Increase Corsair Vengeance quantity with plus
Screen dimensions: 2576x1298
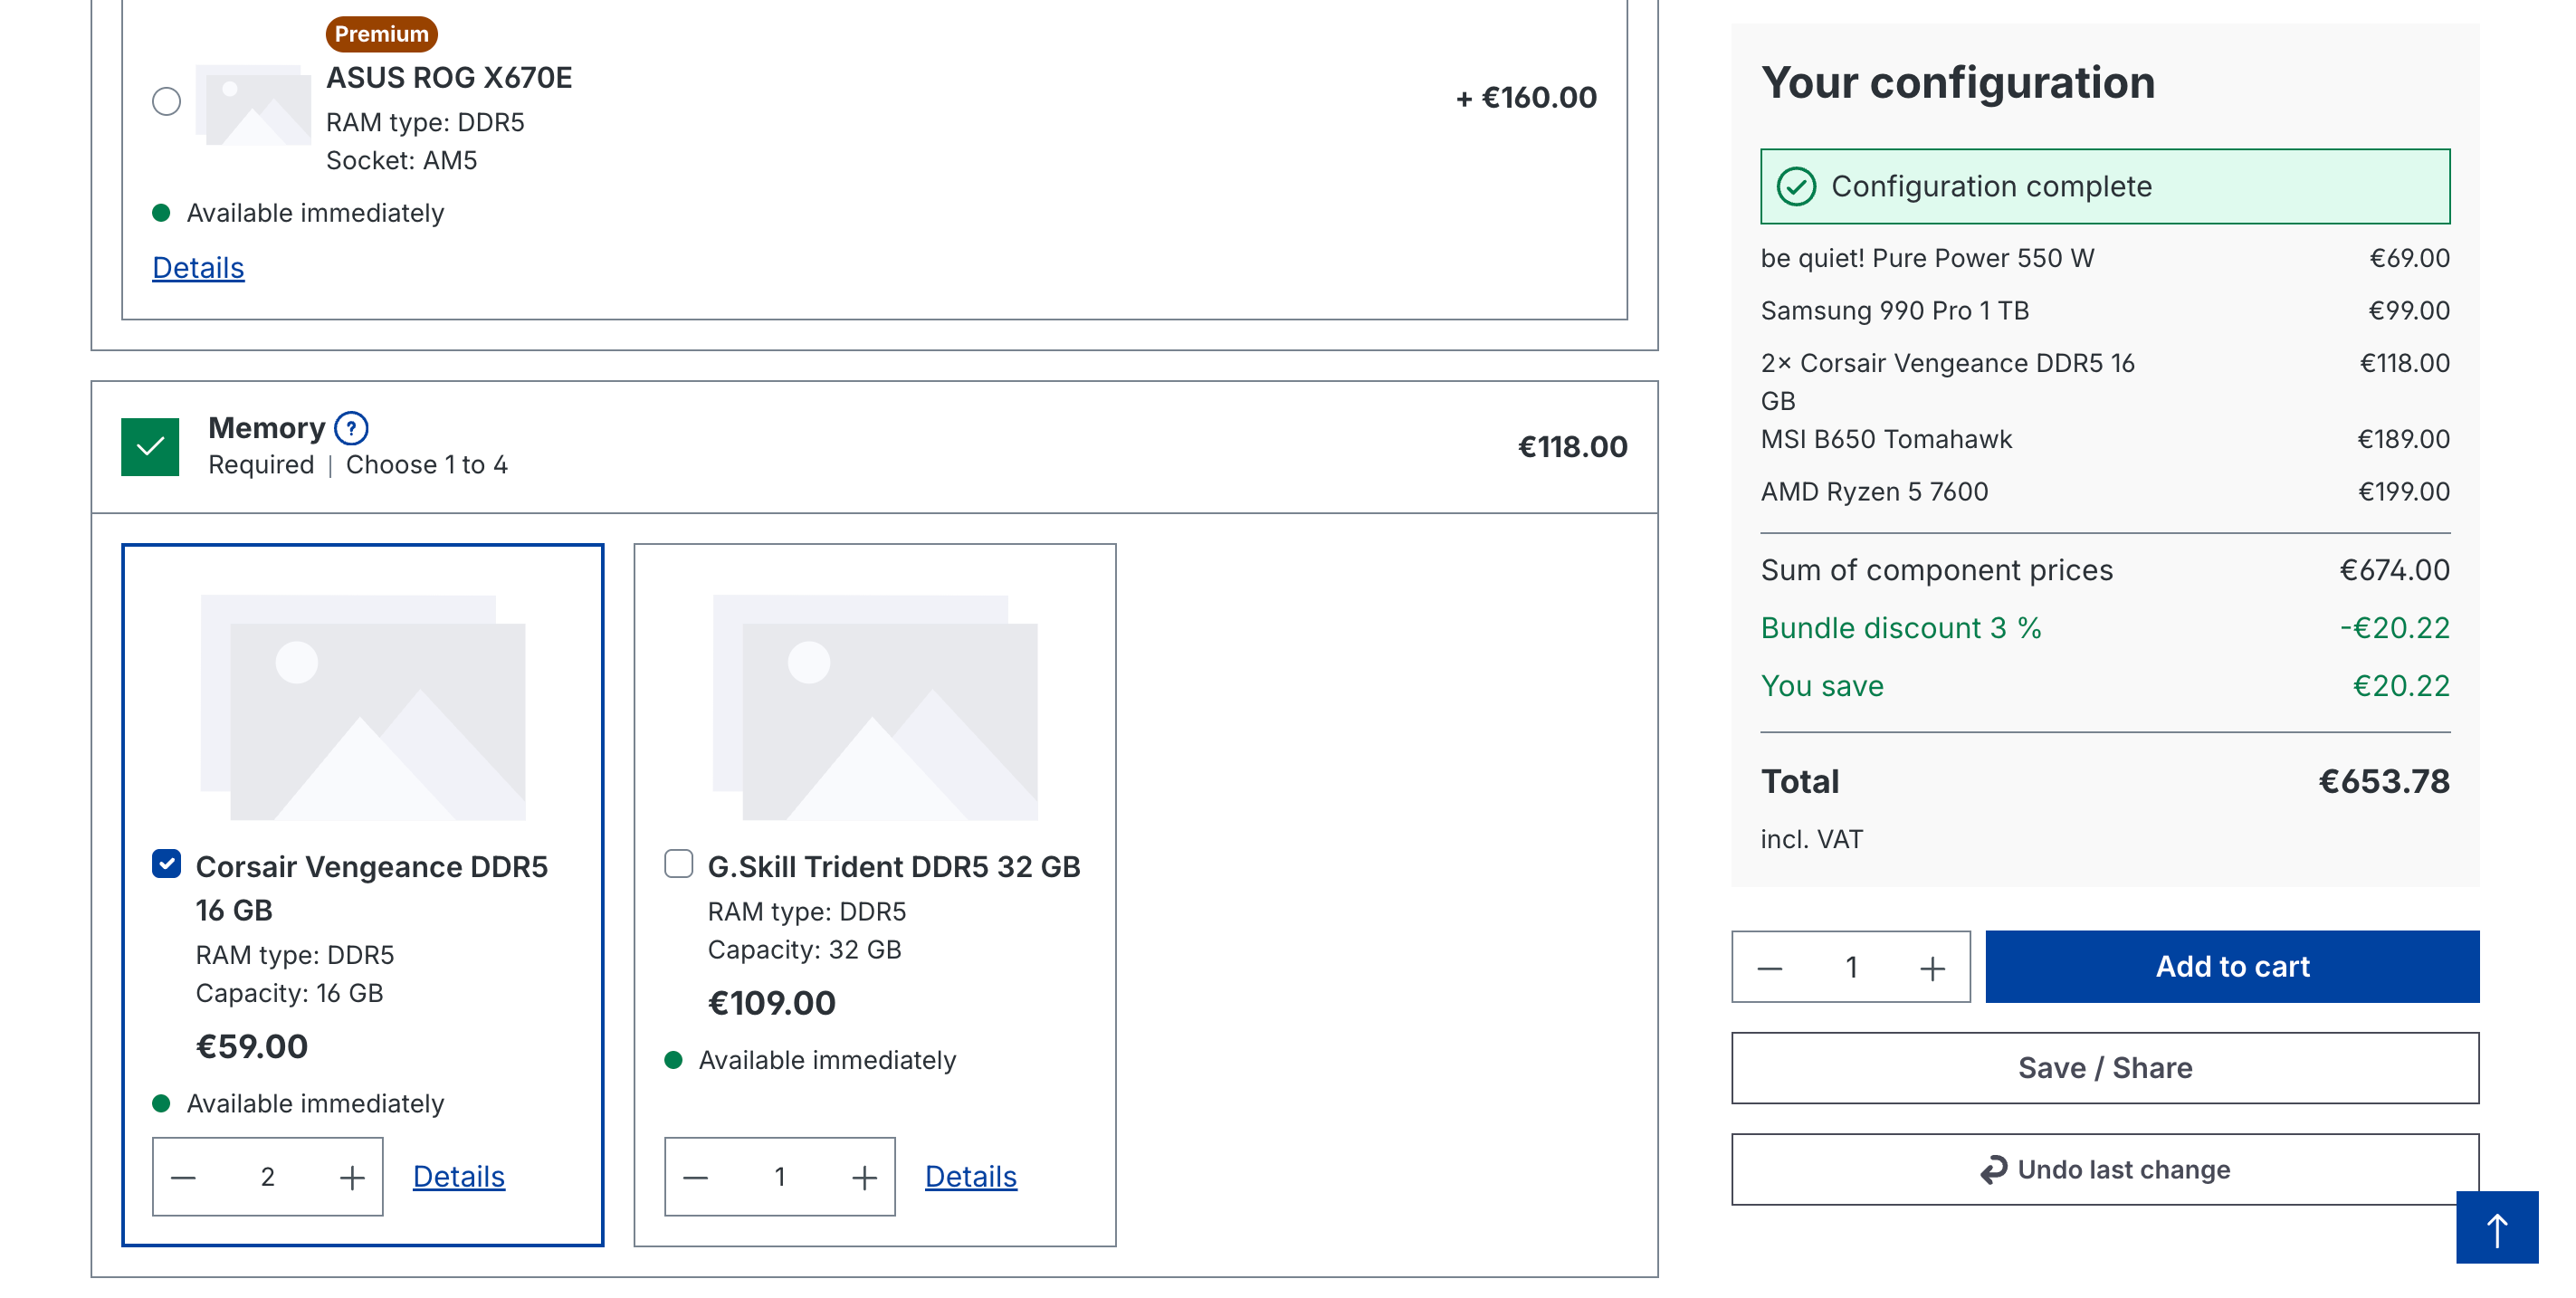pos(352,1177)
